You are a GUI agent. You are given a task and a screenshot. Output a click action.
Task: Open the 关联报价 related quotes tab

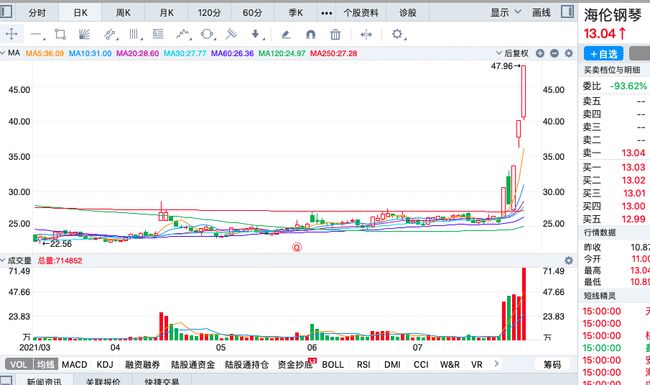point(103,381)
